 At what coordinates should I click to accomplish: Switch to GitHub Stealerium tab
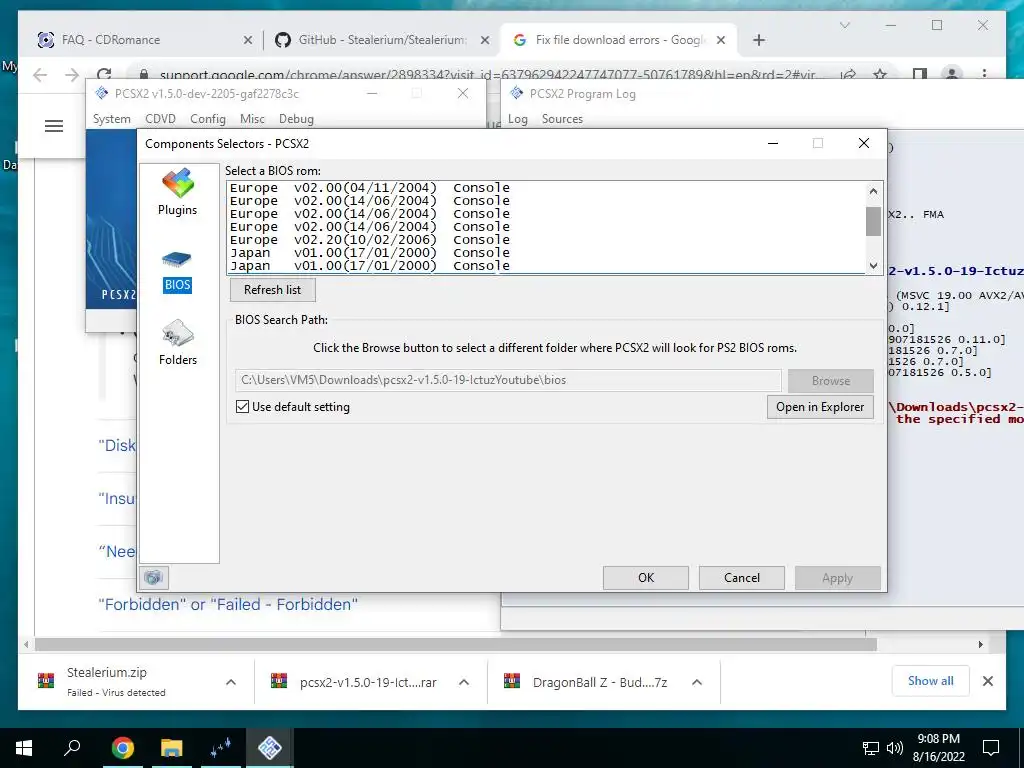(x=382, y=40)
